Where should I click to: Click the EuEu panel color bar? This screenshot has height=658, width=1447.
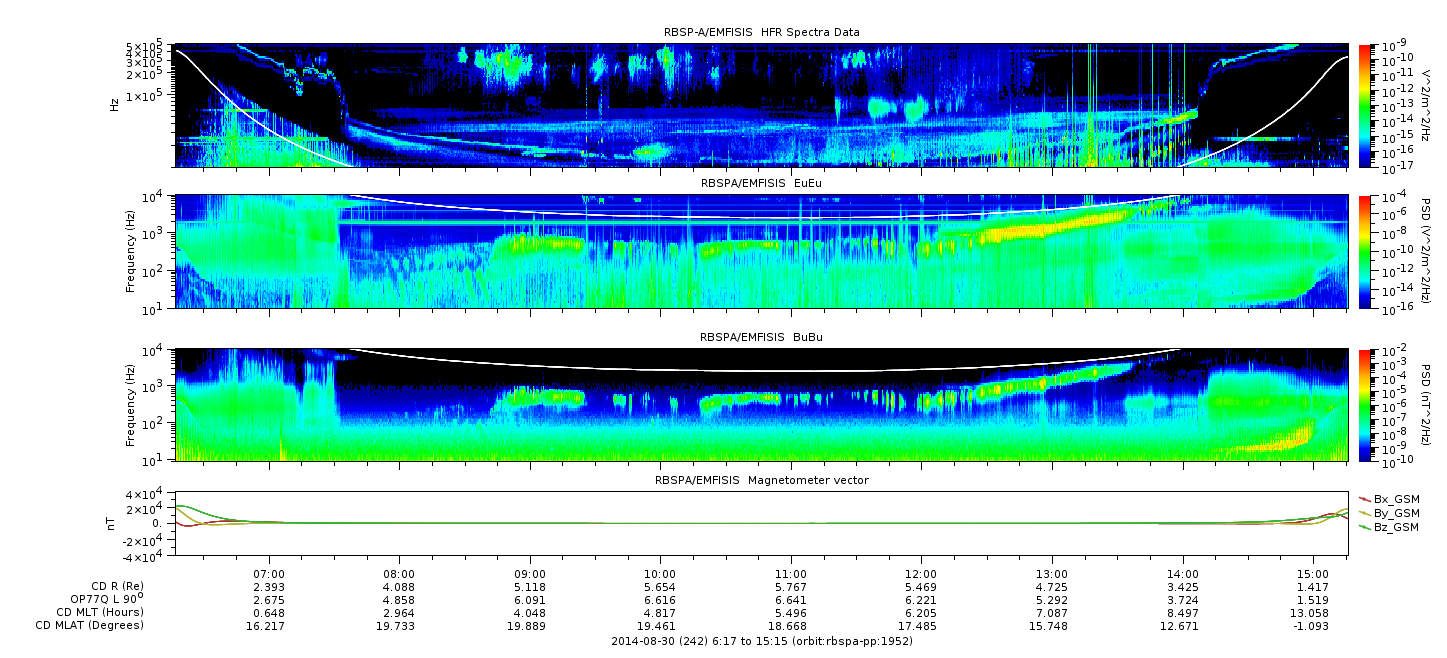[x=1365, y=251]
